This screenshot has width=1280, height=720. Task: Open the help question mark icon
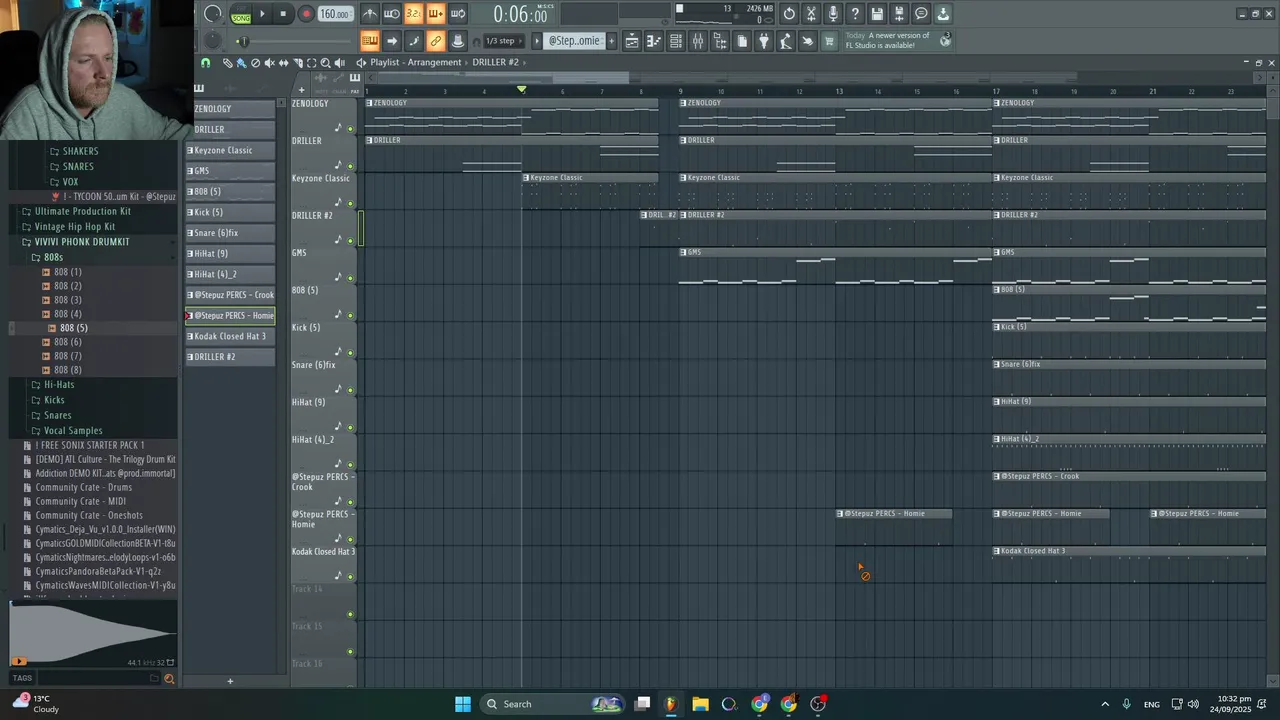coord(855,14)
